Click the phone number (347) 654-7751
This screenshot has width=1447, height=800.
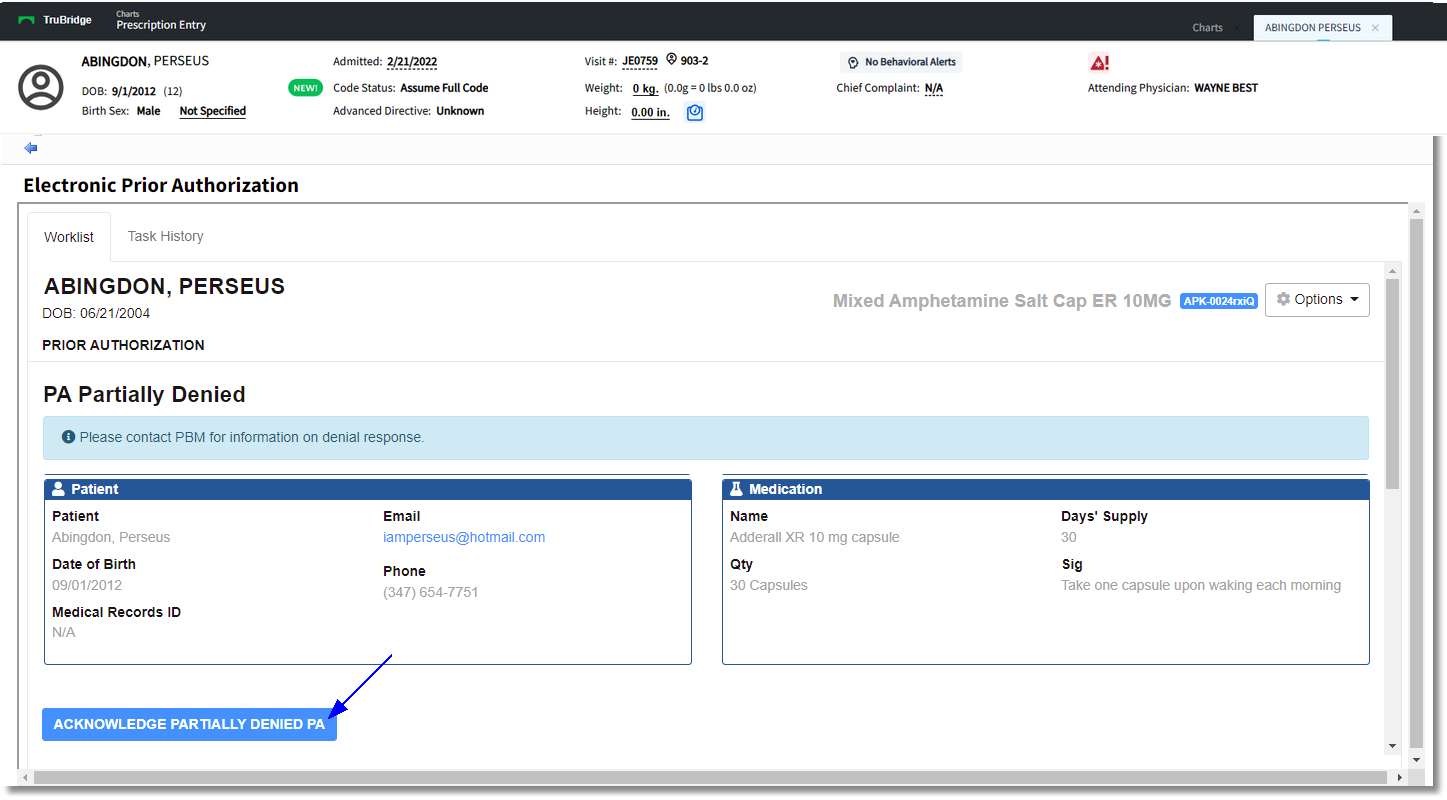(x=431, y=592)
